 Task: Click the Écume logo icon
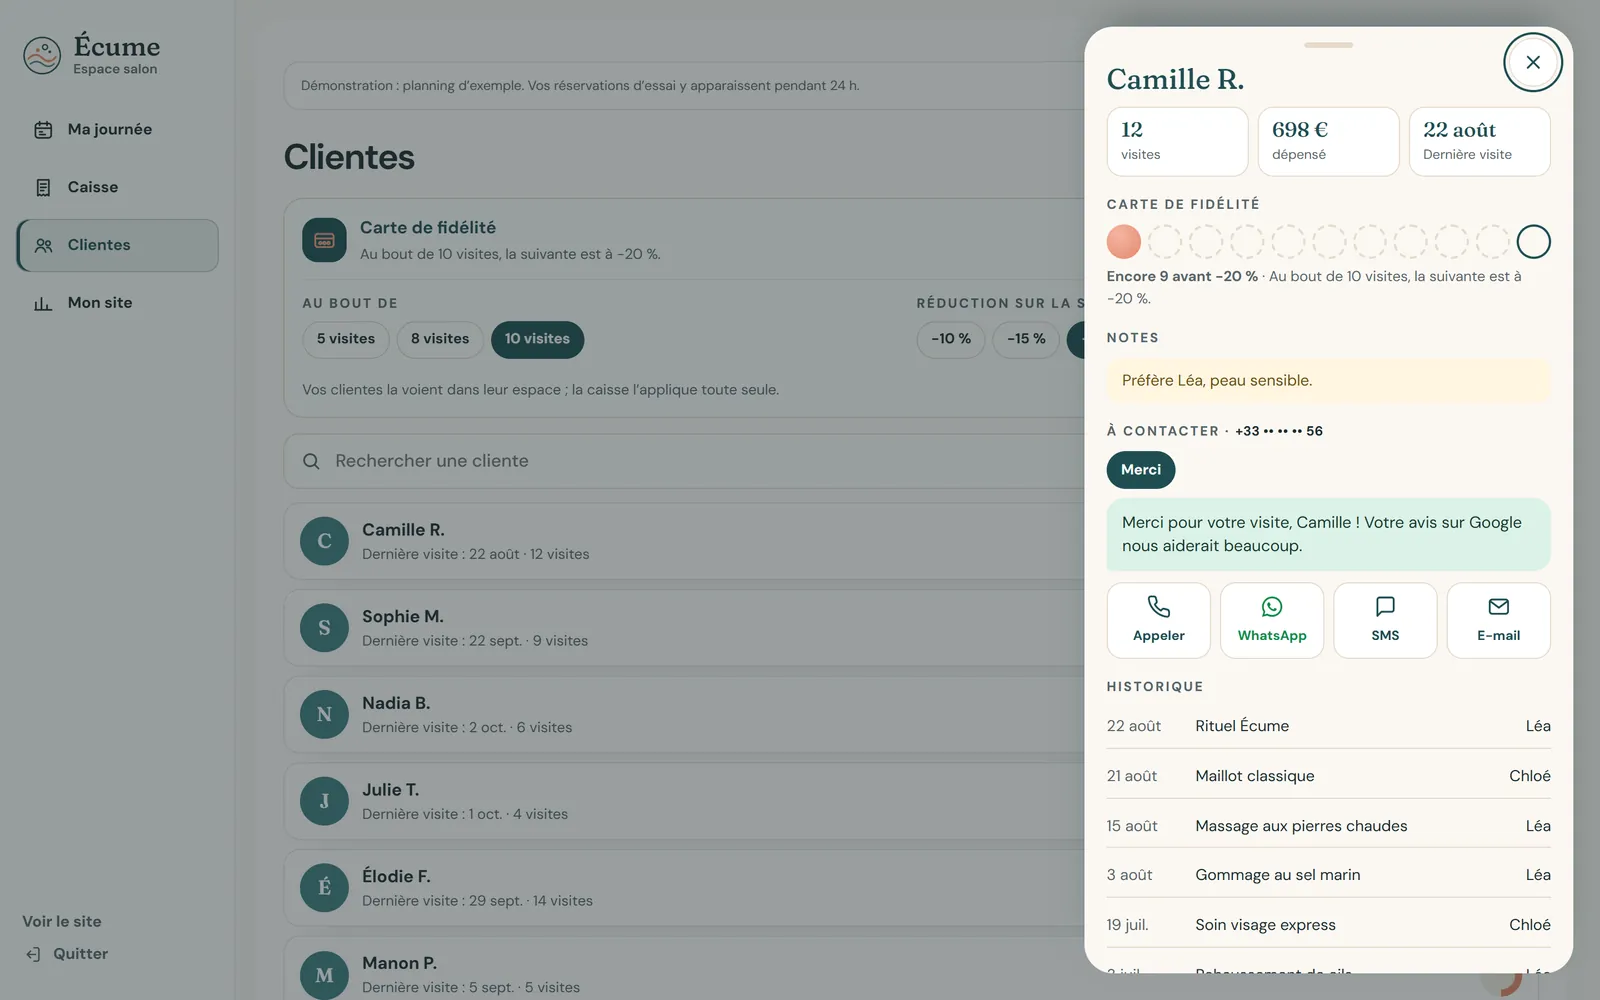click(42, 56)
